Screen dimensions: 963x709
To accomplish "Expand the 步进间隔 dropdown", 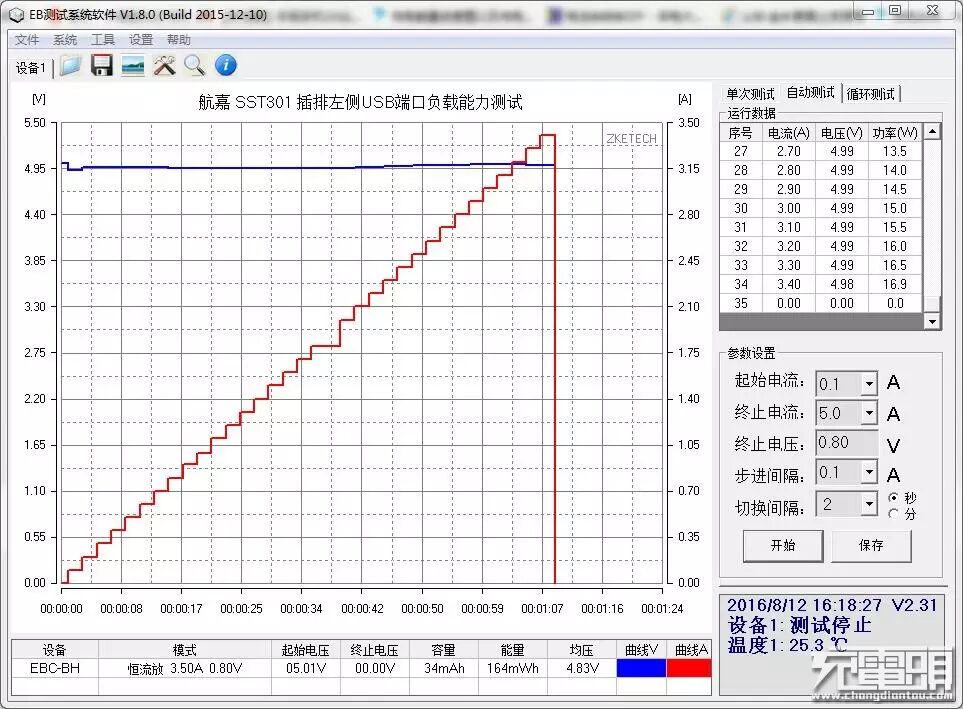I will point(869,472).
